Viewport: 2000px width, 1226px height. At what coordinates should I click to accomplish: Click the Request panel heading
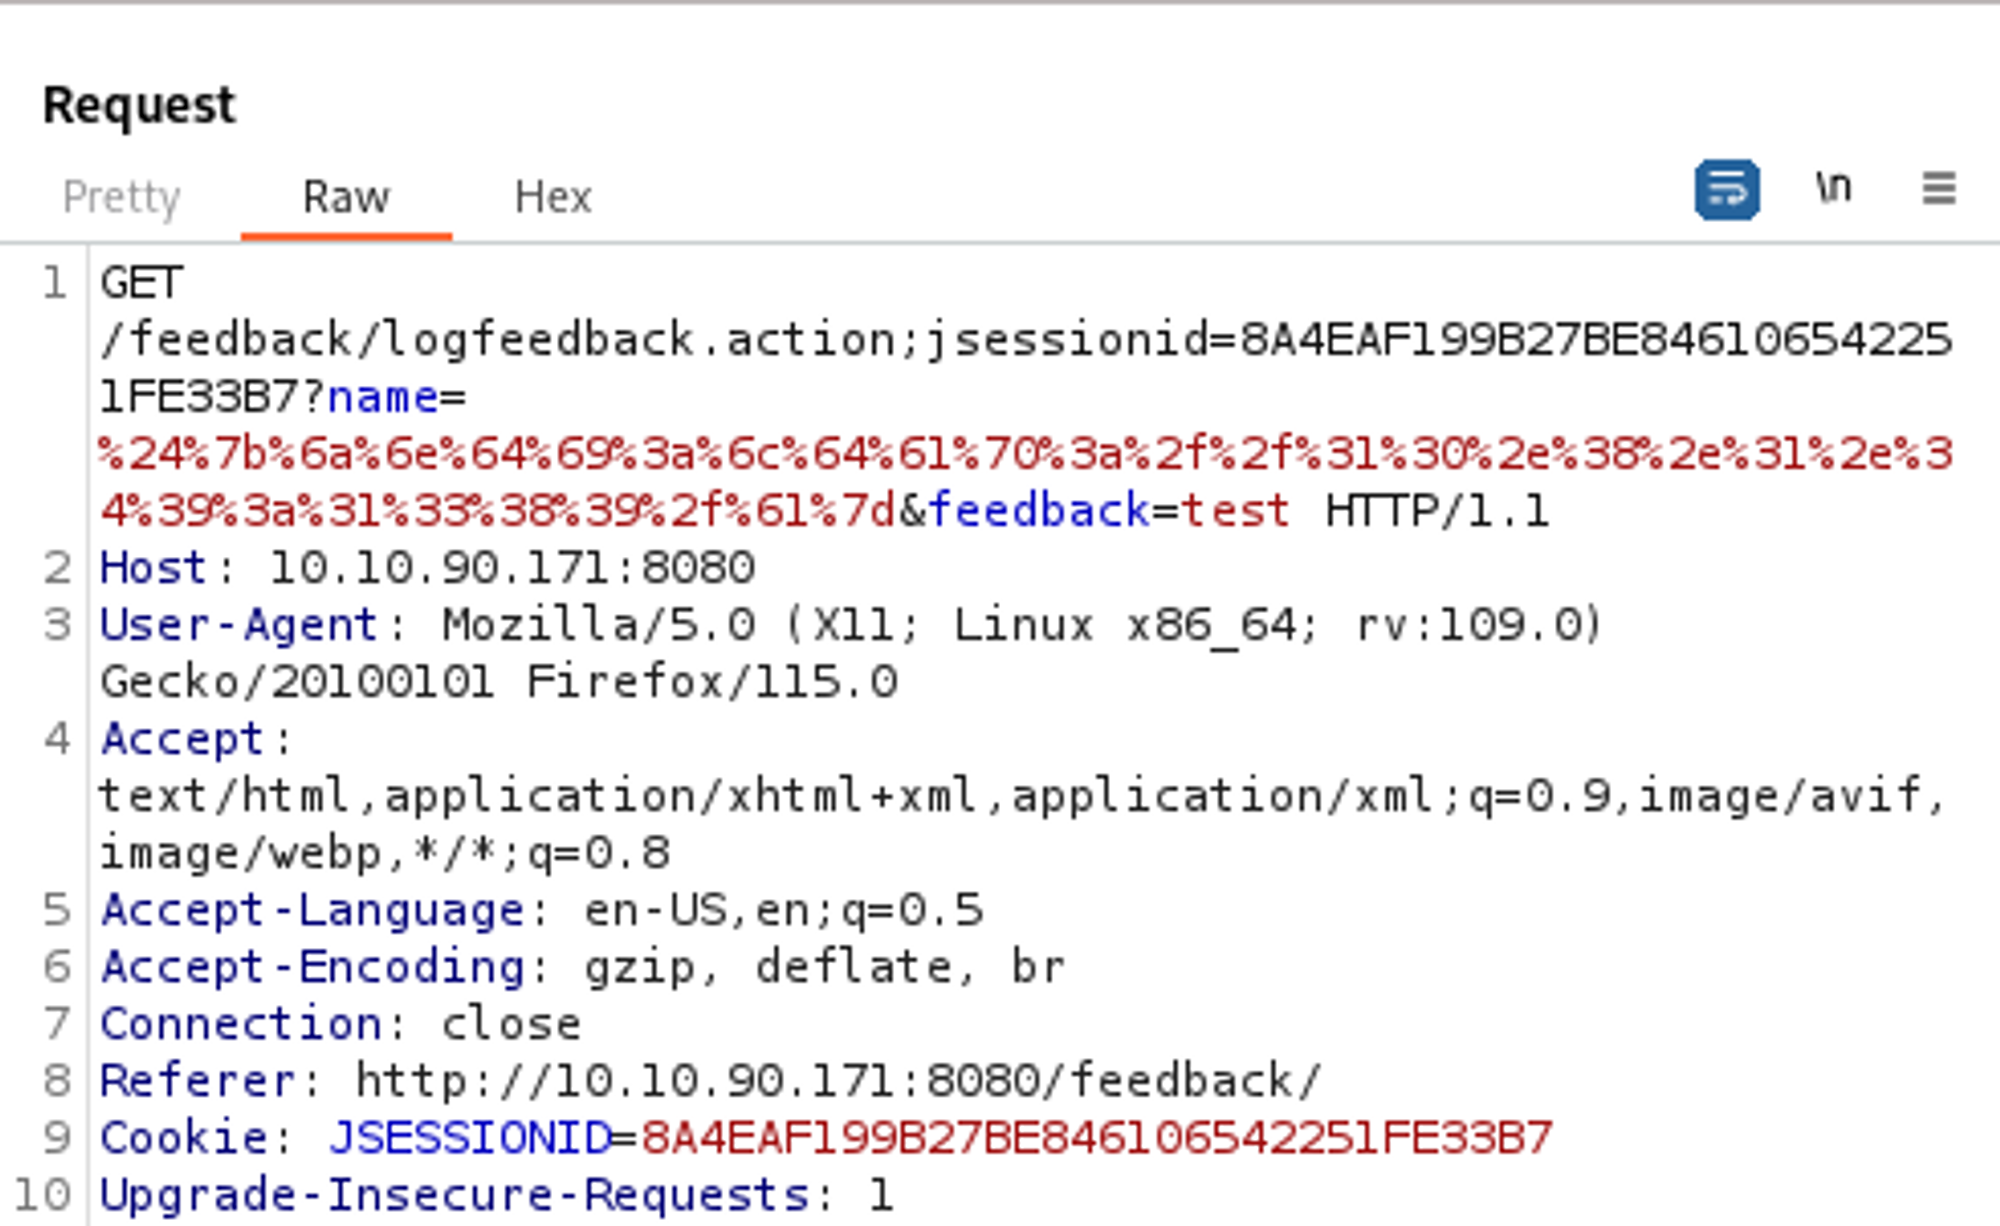[x=139, y=105]
